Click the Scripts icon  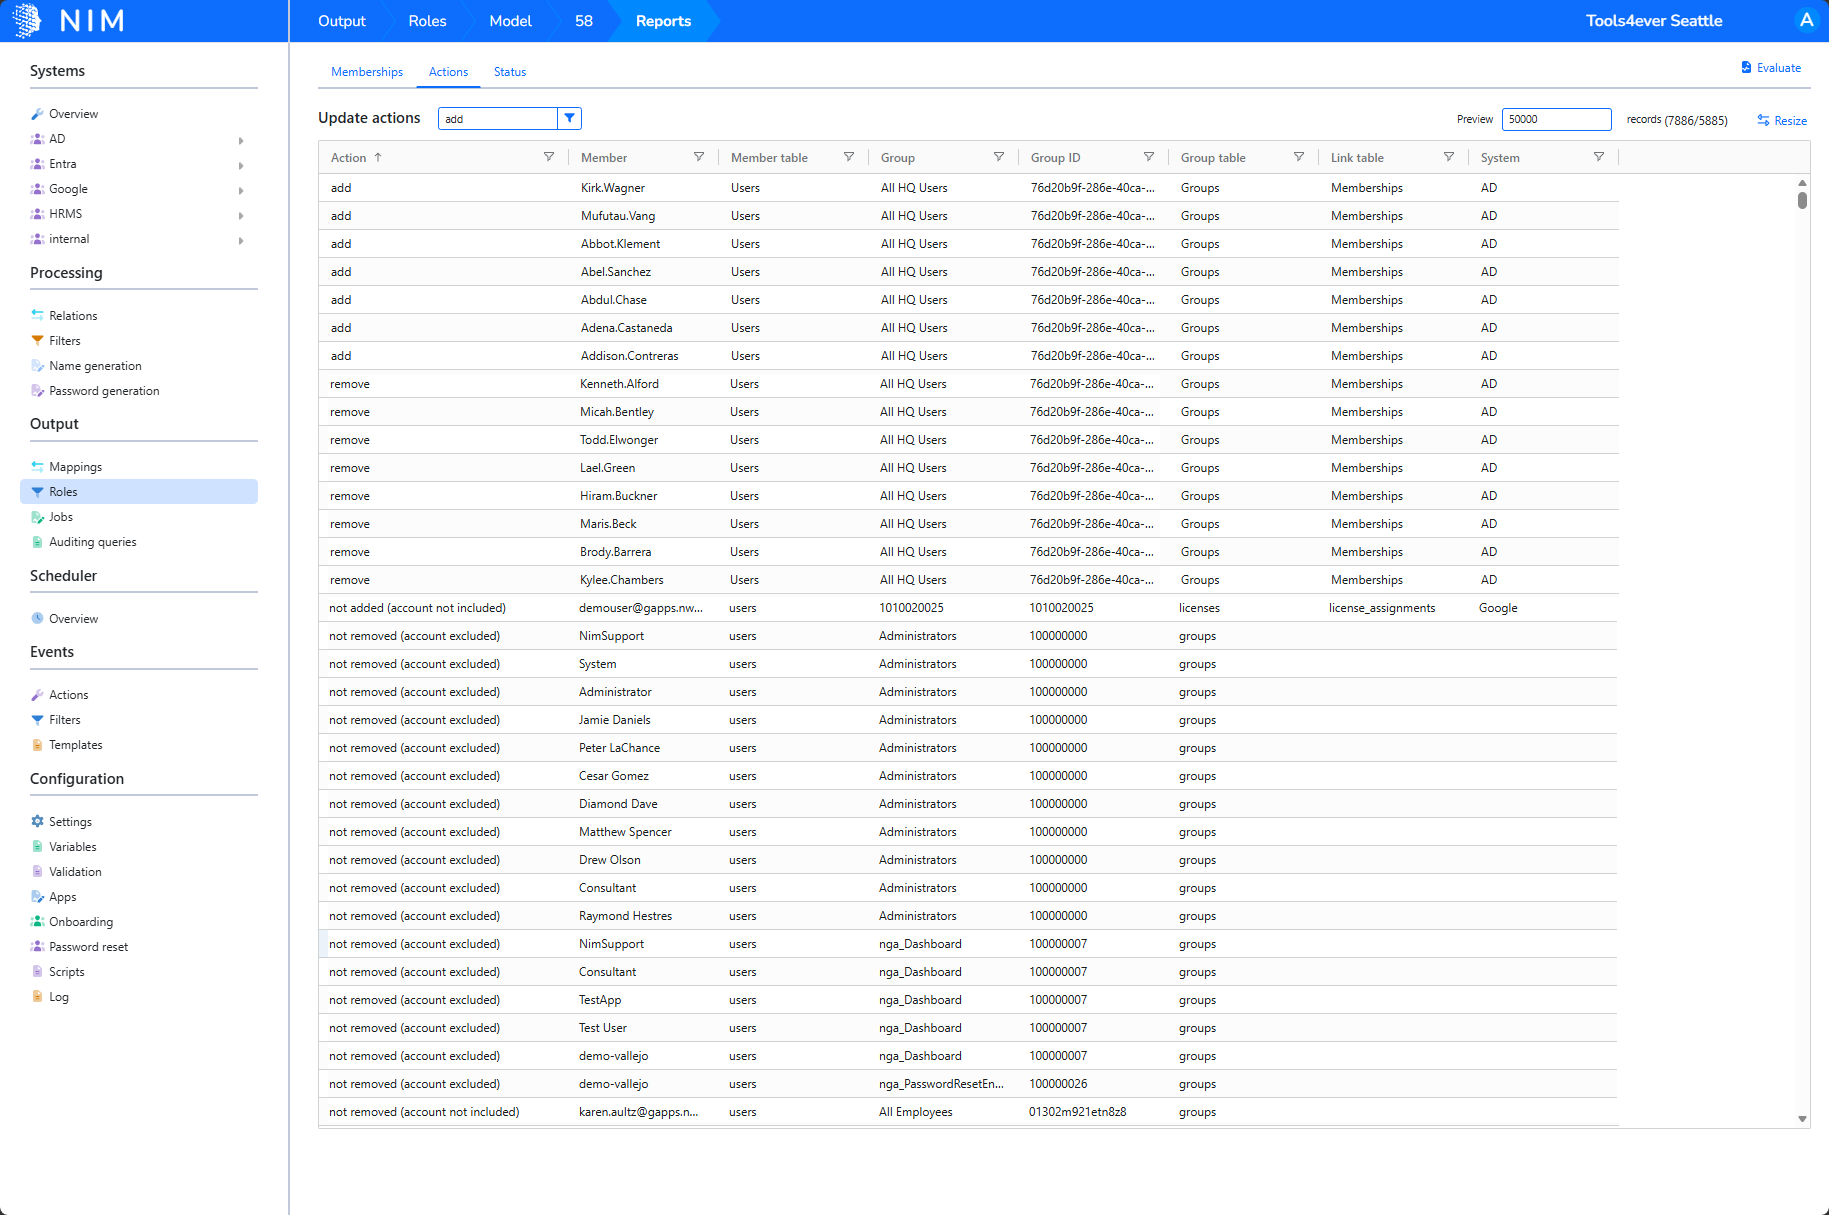click(37, 972)
